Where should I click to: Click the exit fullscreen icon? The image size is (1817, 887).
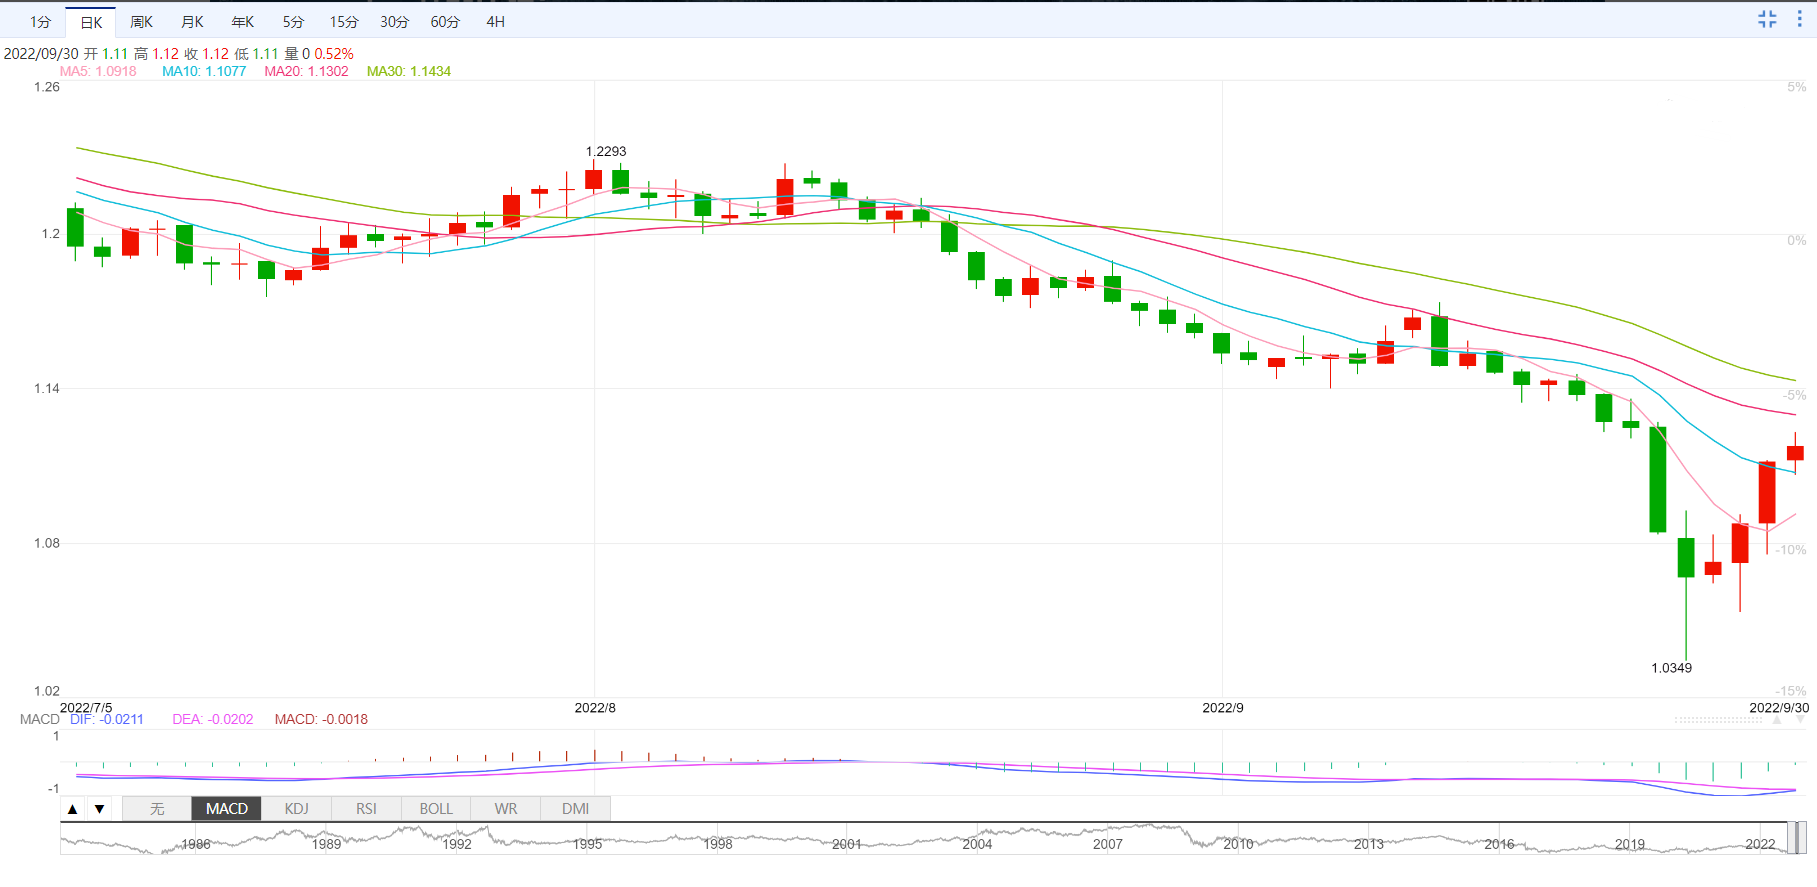[x=1767, y=19]
